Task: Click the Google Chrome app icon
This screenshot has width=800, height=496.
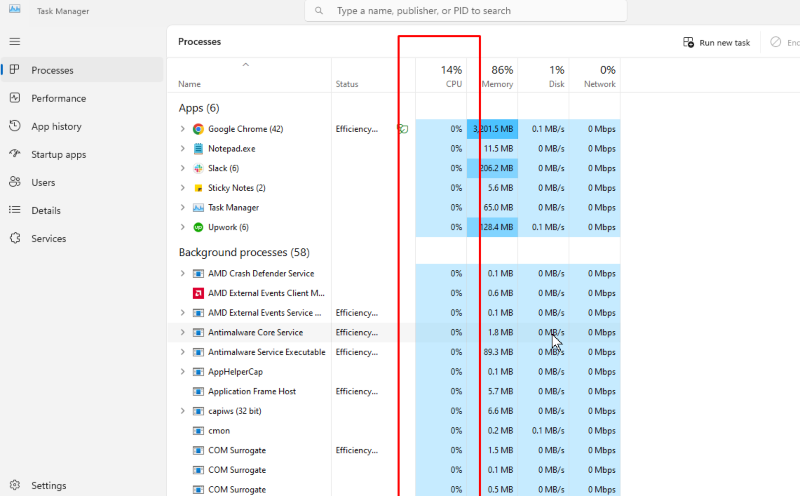Action: pos(198,129)
